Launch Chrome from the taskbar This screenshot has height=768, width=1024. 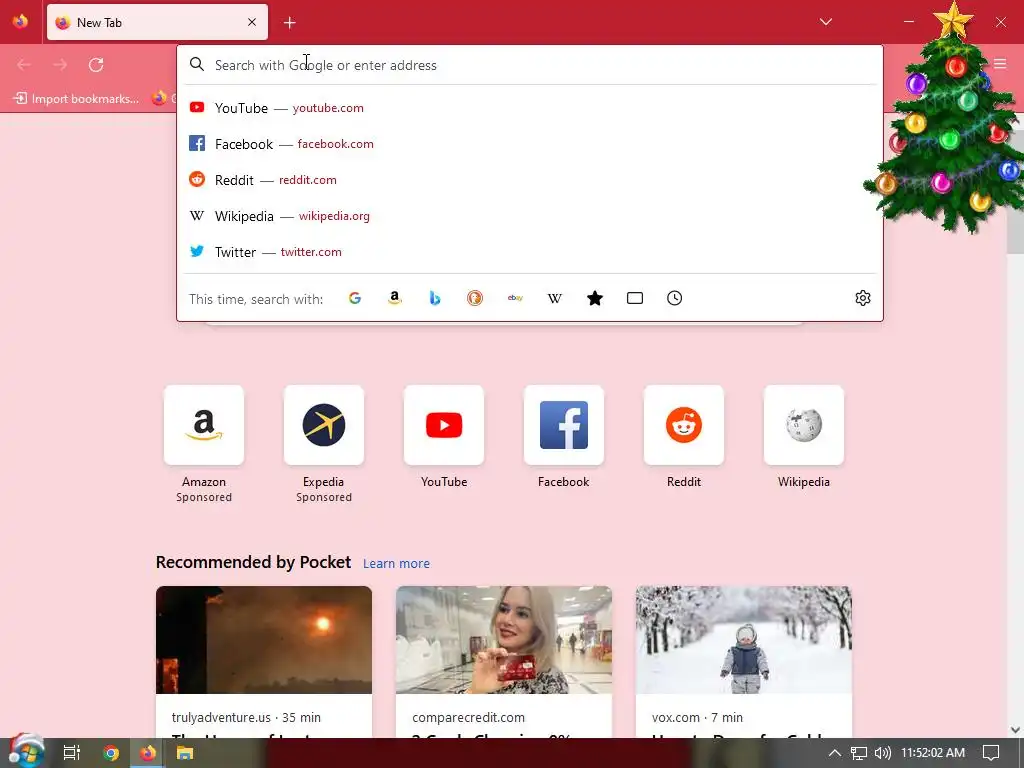110,753
